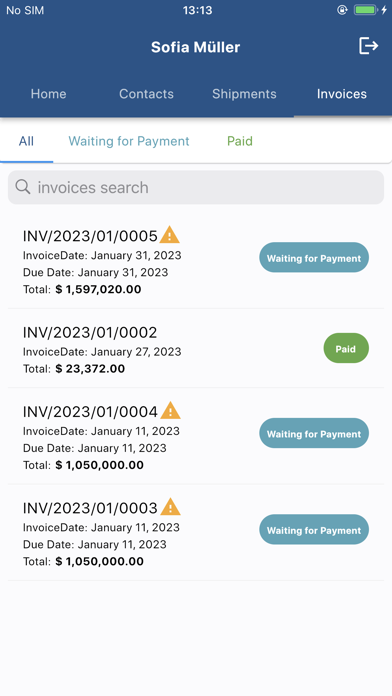Switch to the Contacts tab
Screen dimensions: 392x696
tap(147, 94)
